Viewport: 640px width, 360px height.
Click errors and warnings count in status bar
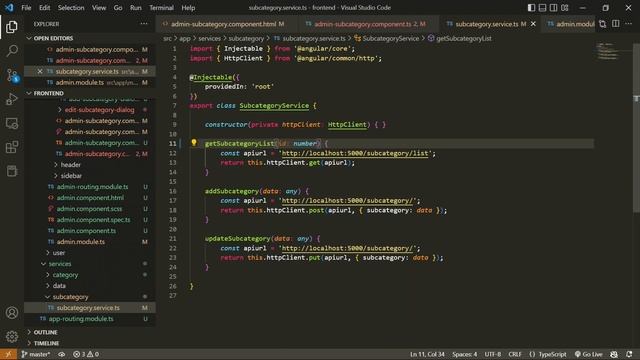[86, 354]
